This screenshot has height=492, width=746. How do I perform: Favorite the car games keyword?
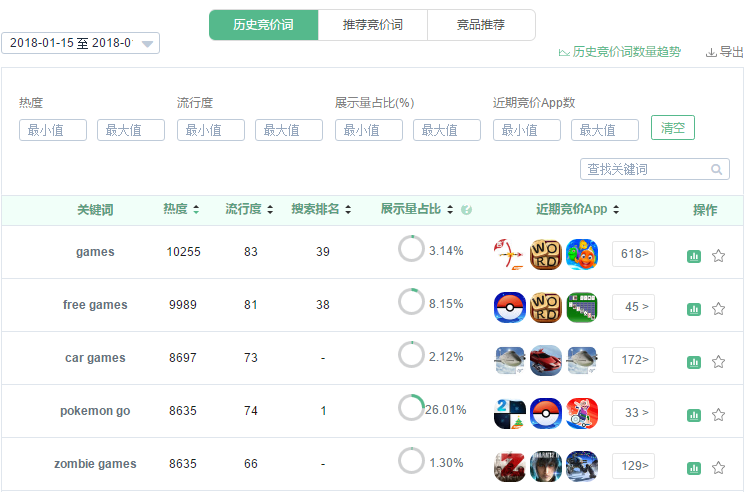coord(718,362)
